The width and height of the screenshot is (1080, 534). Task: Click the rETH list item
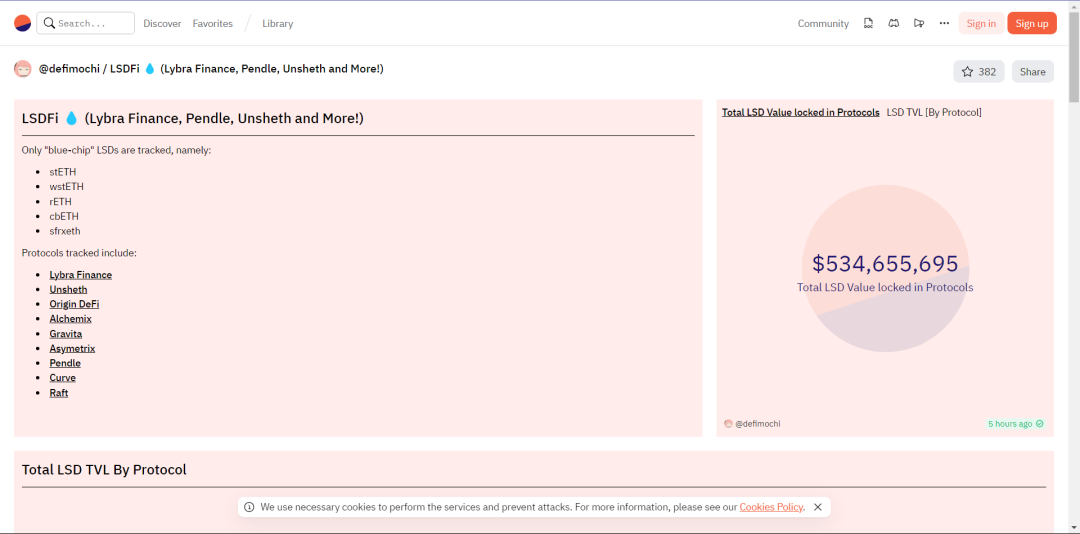61,201
